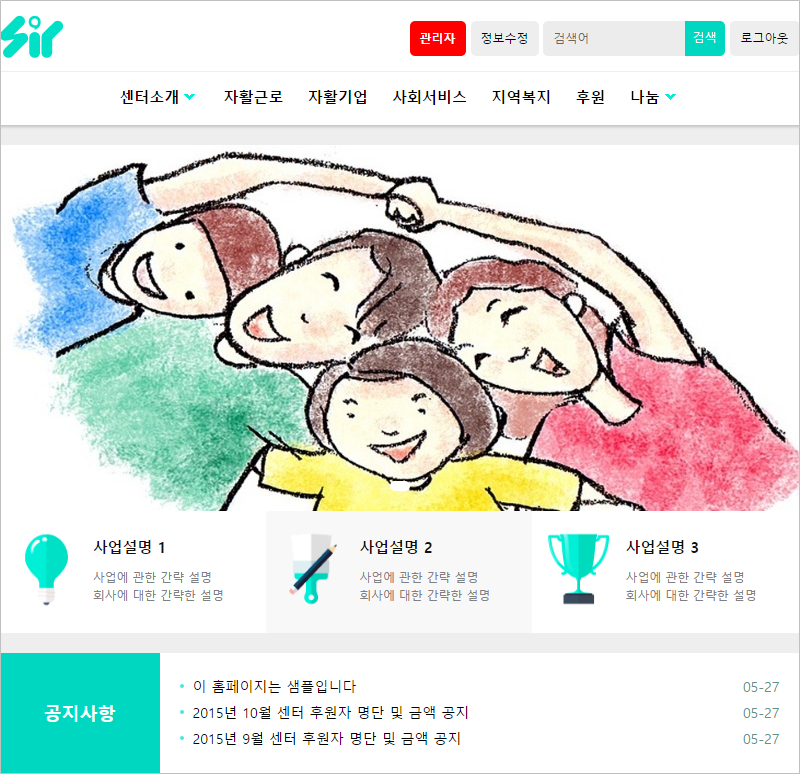Click the light bulb icon for 사업설명 1
800x774 pixels.
pos(46,569)
